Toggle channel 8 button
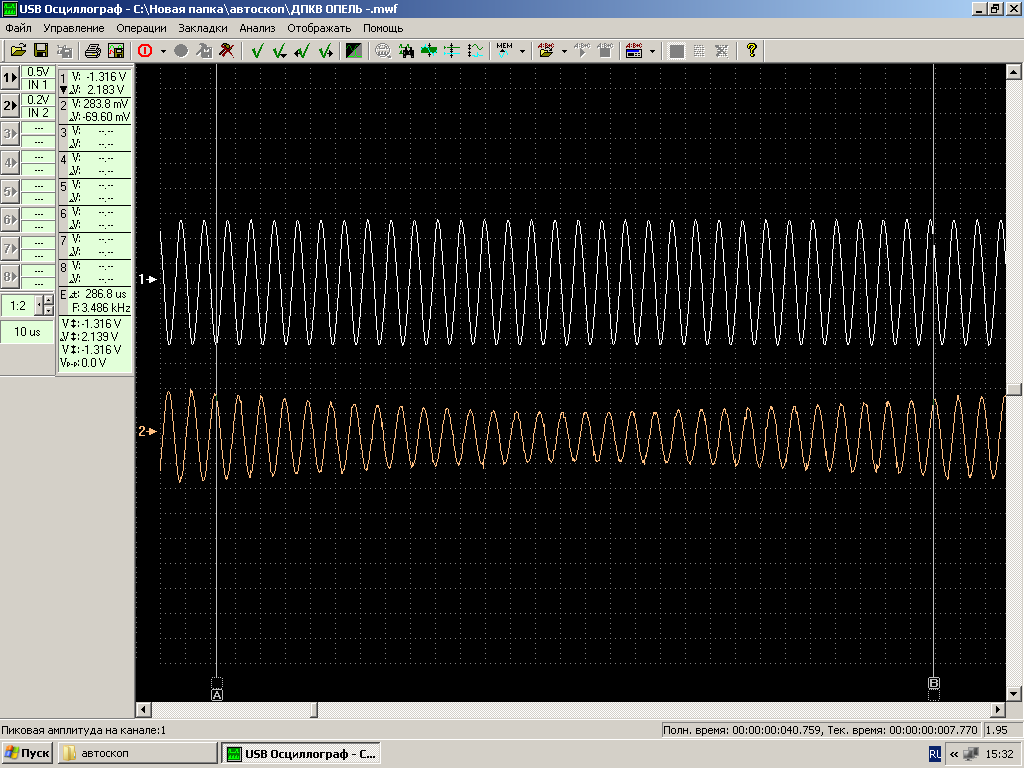 click(10, 277)
